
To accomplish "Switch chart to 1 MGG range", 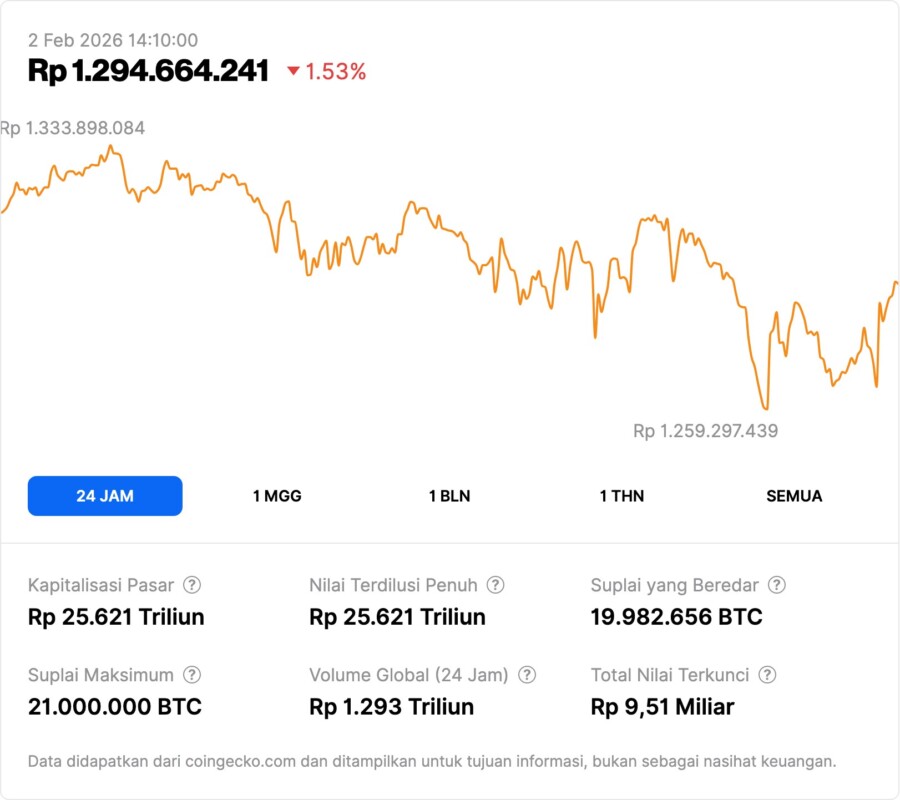I will [x=277, y=496].
